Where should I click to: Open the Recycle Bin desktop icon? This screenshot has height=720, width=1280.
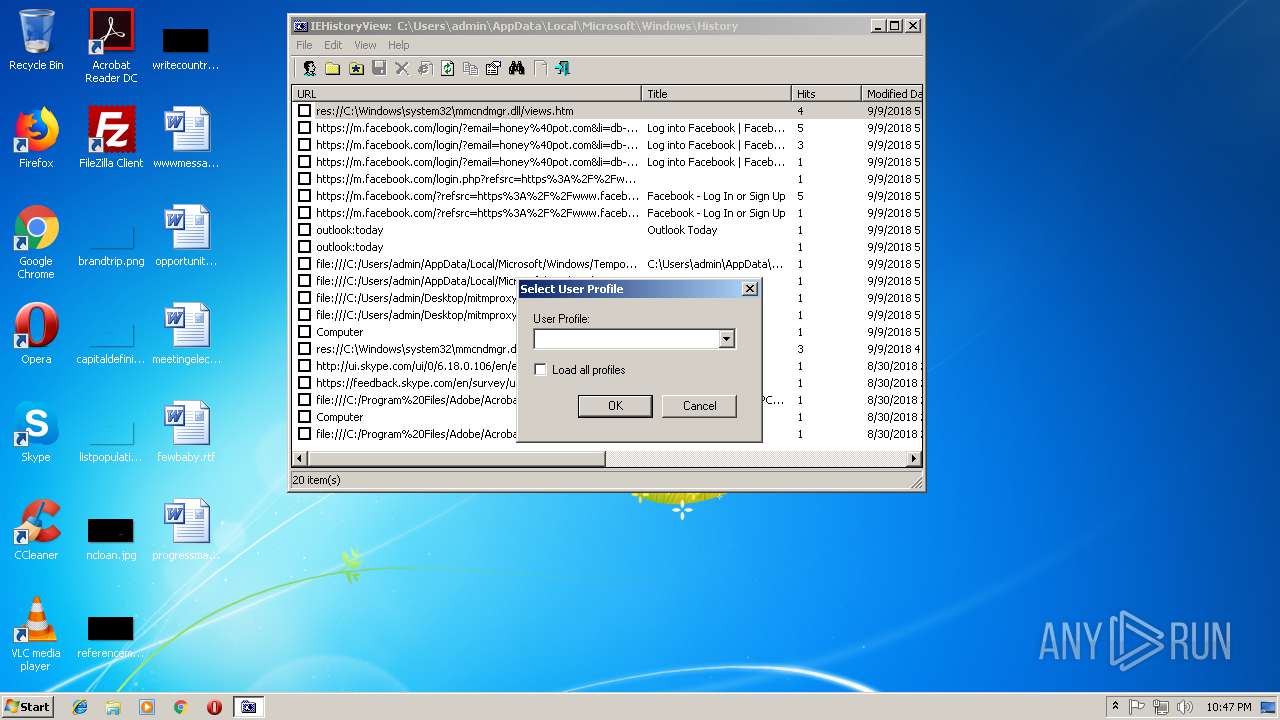[x=36, y=40]
